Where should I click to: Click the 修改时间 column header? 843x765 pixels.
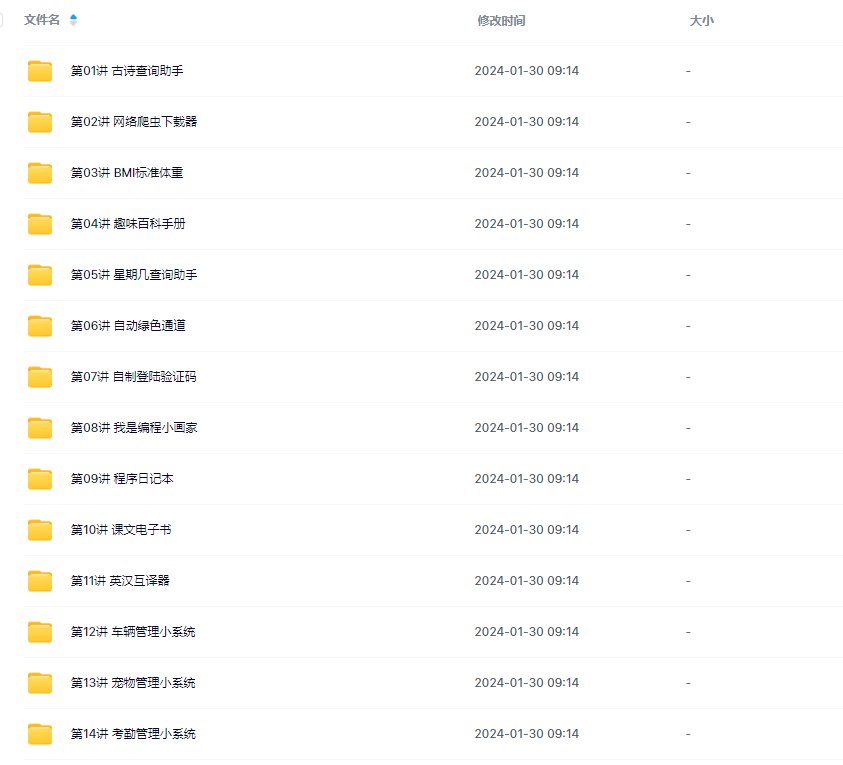pyautogui.click(x=500, y=19)
